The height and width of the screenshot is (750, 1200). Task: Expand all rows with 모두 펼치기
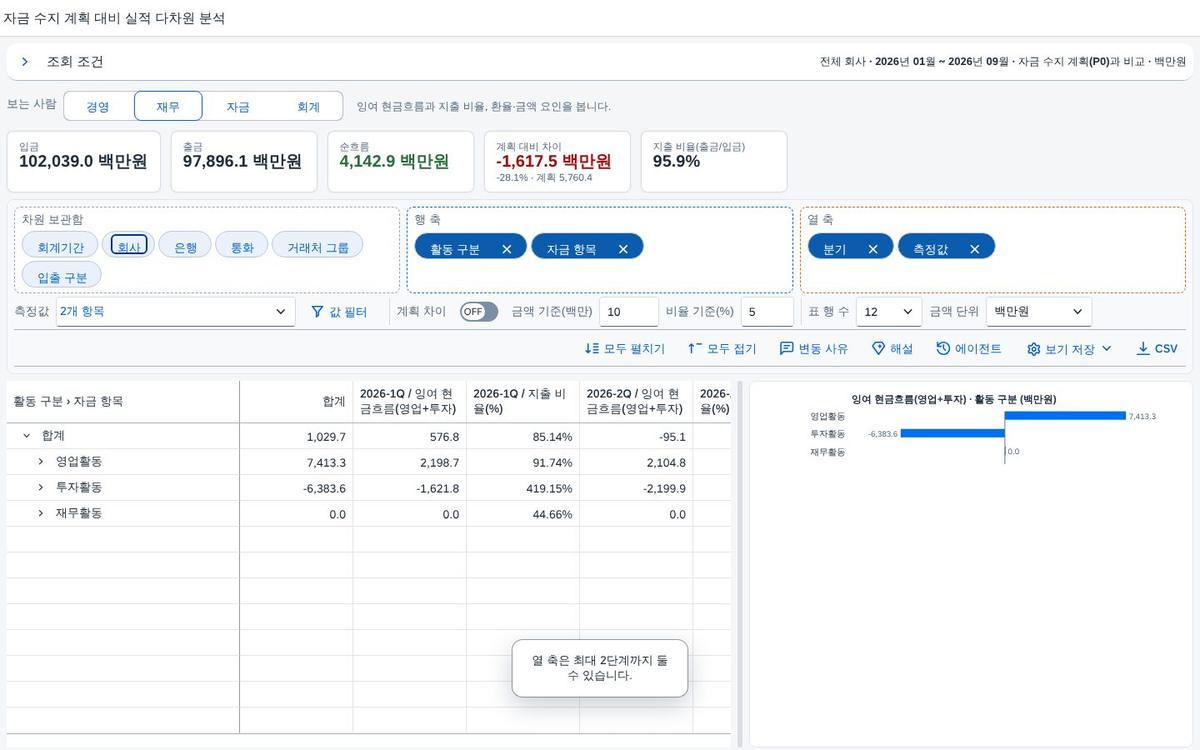[x=625, y=349]
